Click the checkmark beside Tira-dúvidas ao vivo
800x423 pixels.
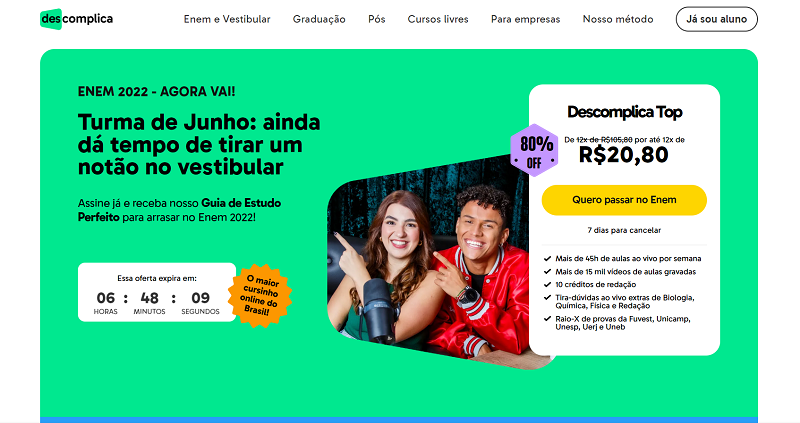click(x=547, y=297)
